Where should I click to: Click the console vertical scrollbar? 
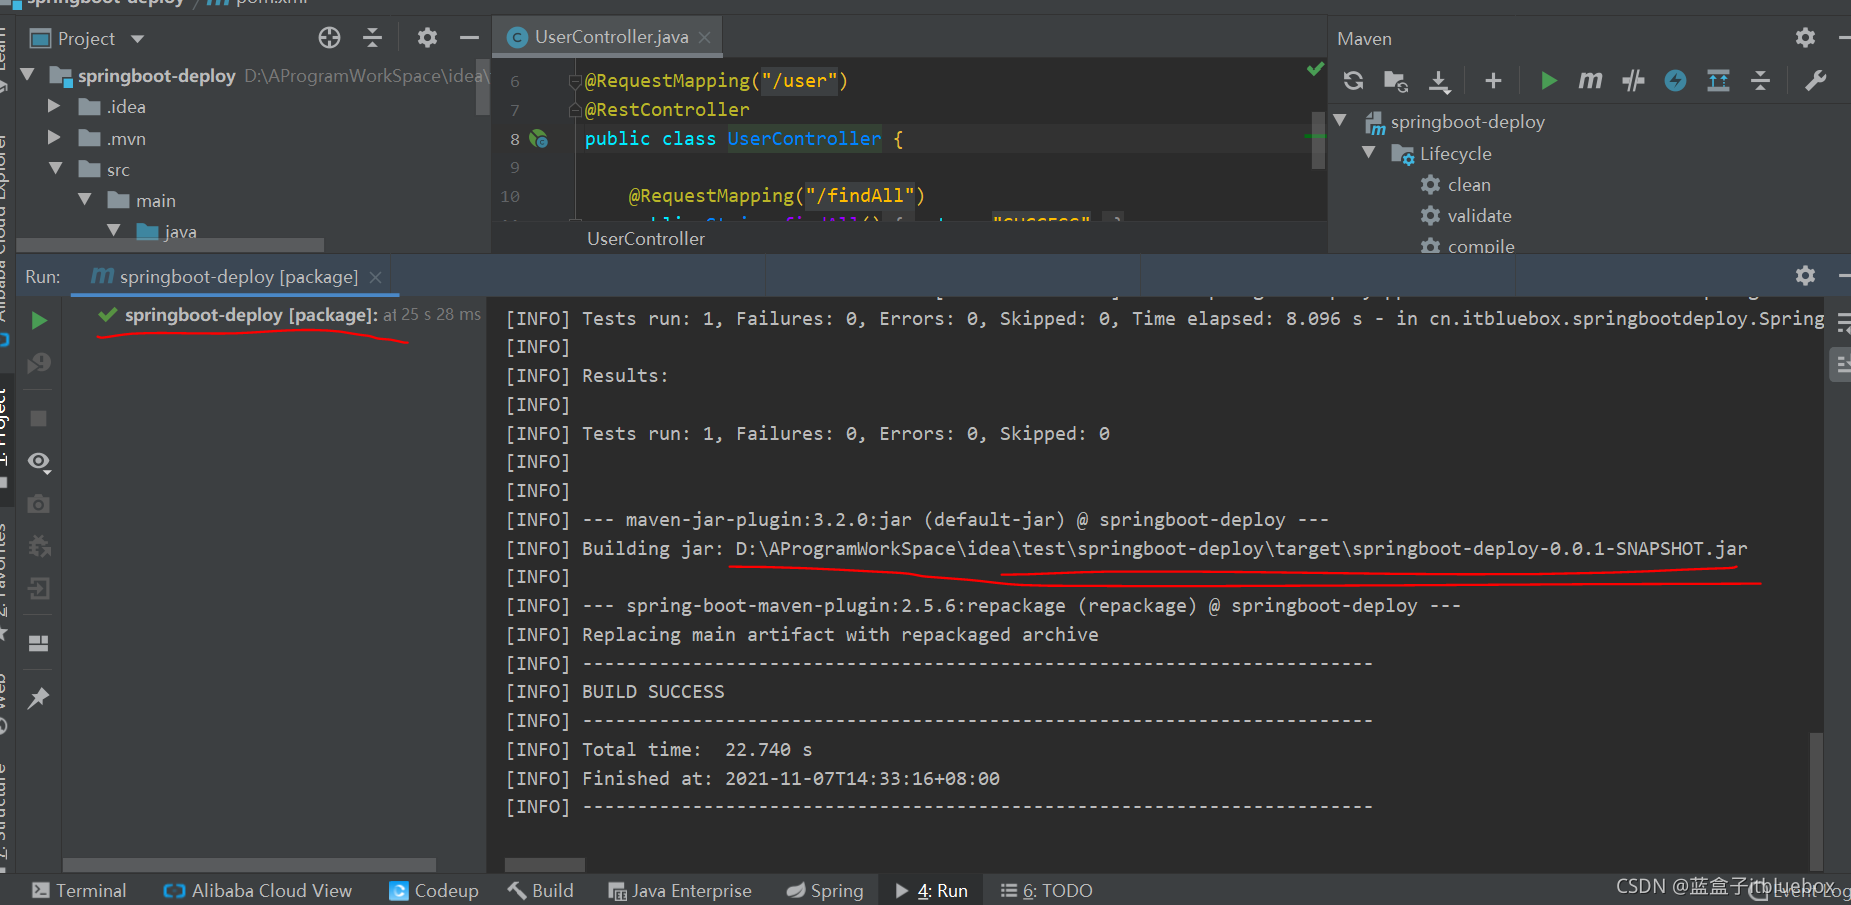pyautogui.click(x=1816, y=800)
